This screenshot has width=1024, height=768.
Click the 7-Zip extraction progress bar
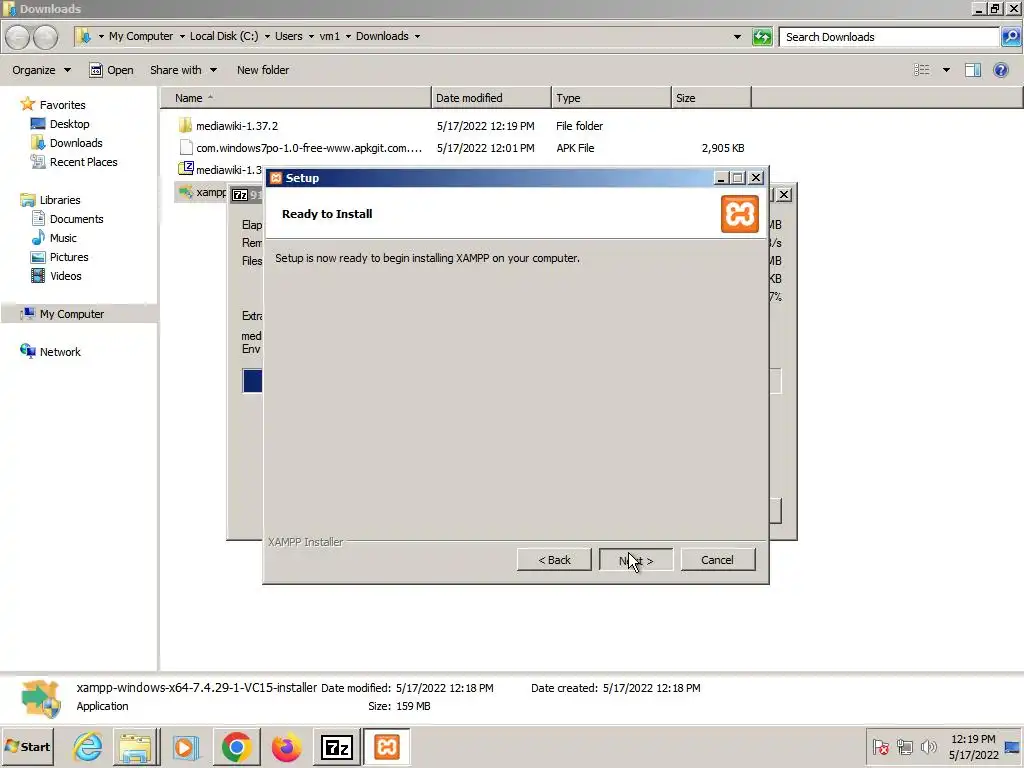[x=253, y=381]
